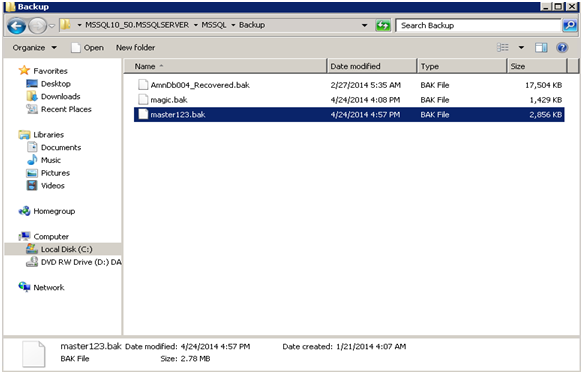Select AmnDb004_Recovered.bak file

(200, 85)
